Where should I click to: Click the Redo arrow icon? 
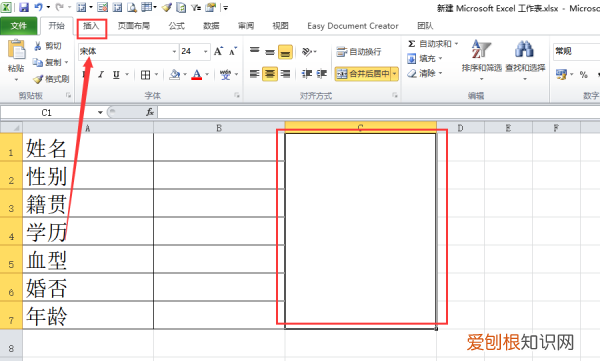pos(59,7)
